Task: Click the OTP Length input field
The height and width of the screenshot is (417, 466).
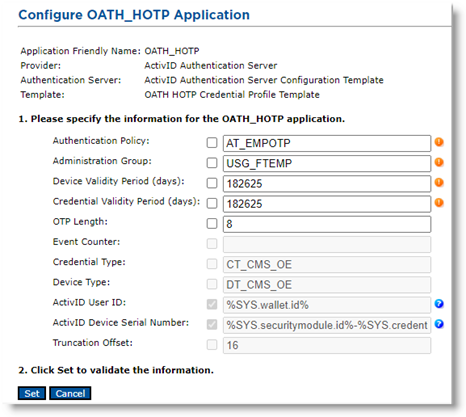Action: pyautogui.click(x=327, y=224)
